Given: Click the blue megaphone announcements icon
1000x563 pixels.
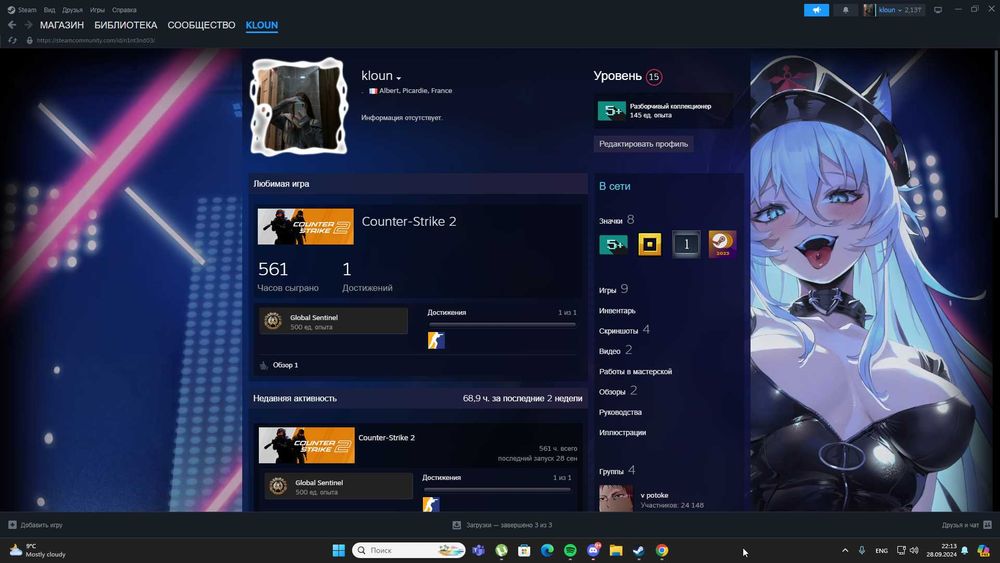Looking at the screenshot, I should [x=816, y=10].
